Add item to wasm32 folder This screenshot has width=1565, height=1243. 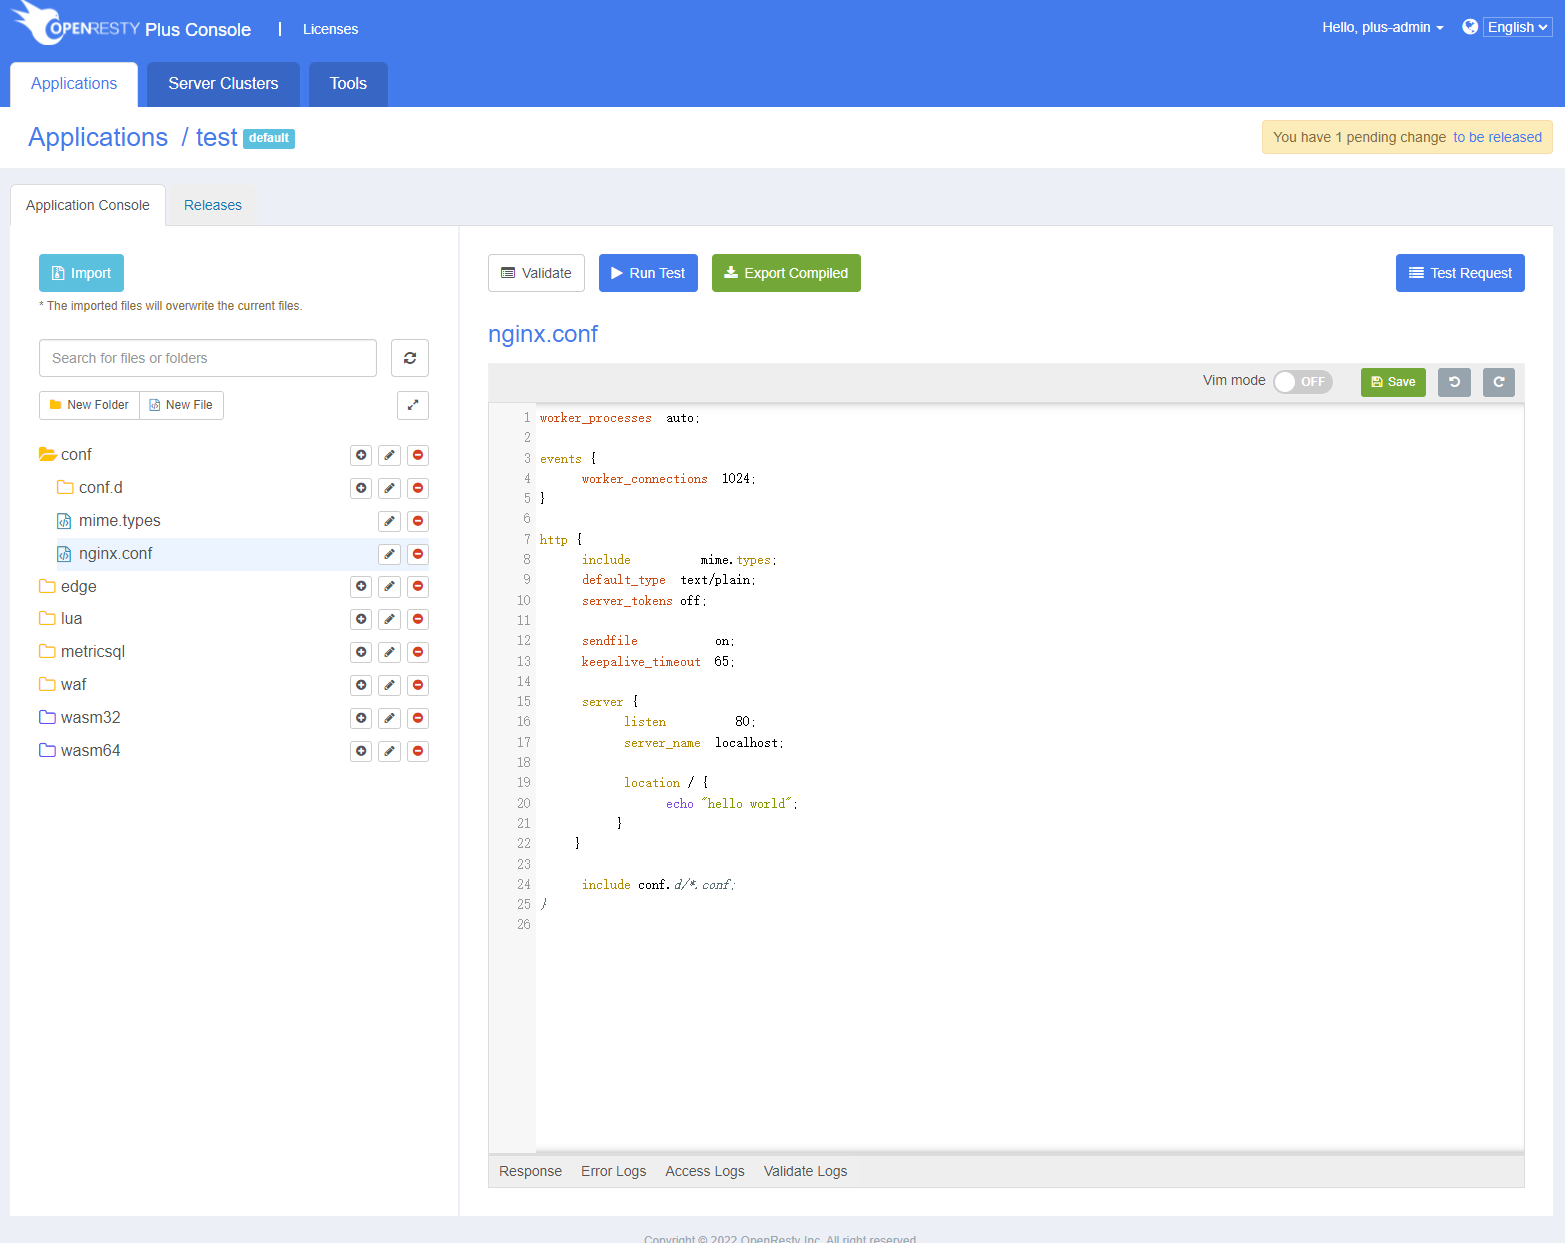tap(361, 718)
